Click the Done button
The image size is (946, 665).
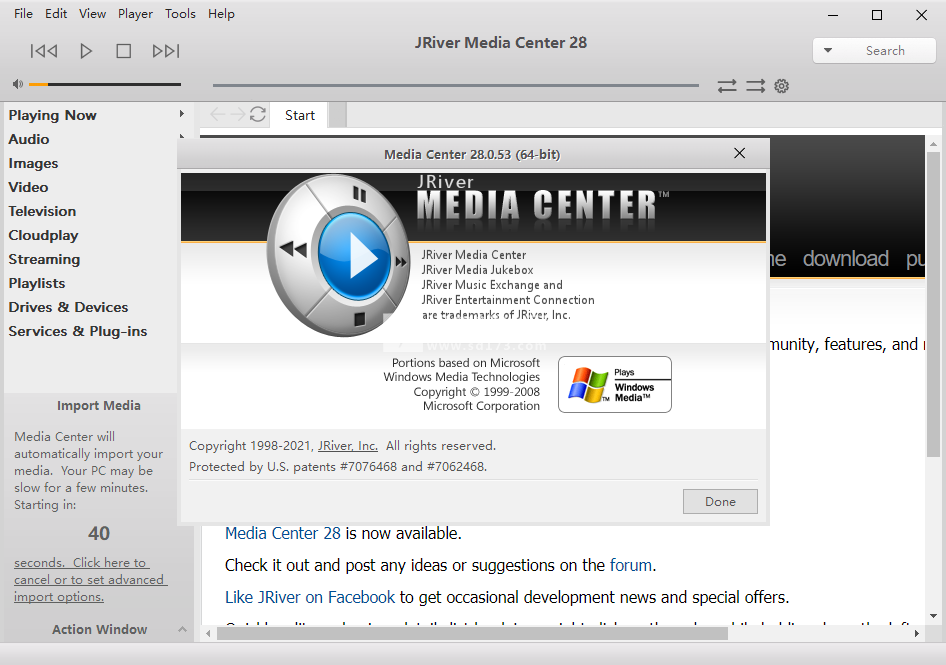(720, 502)
